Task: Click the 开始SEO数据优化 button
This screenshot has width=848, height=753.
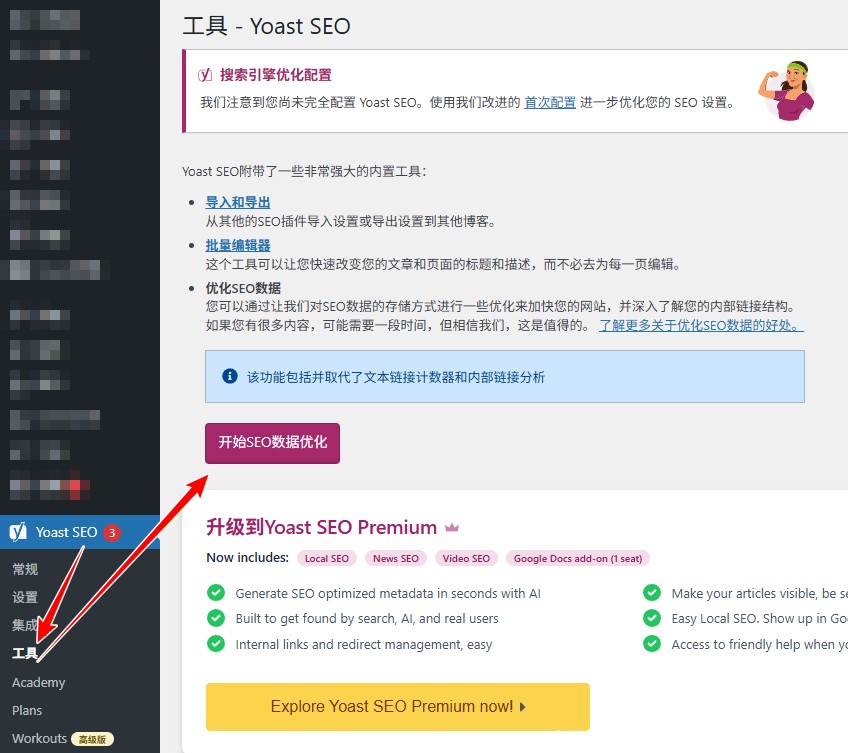Action: point(273,443)
